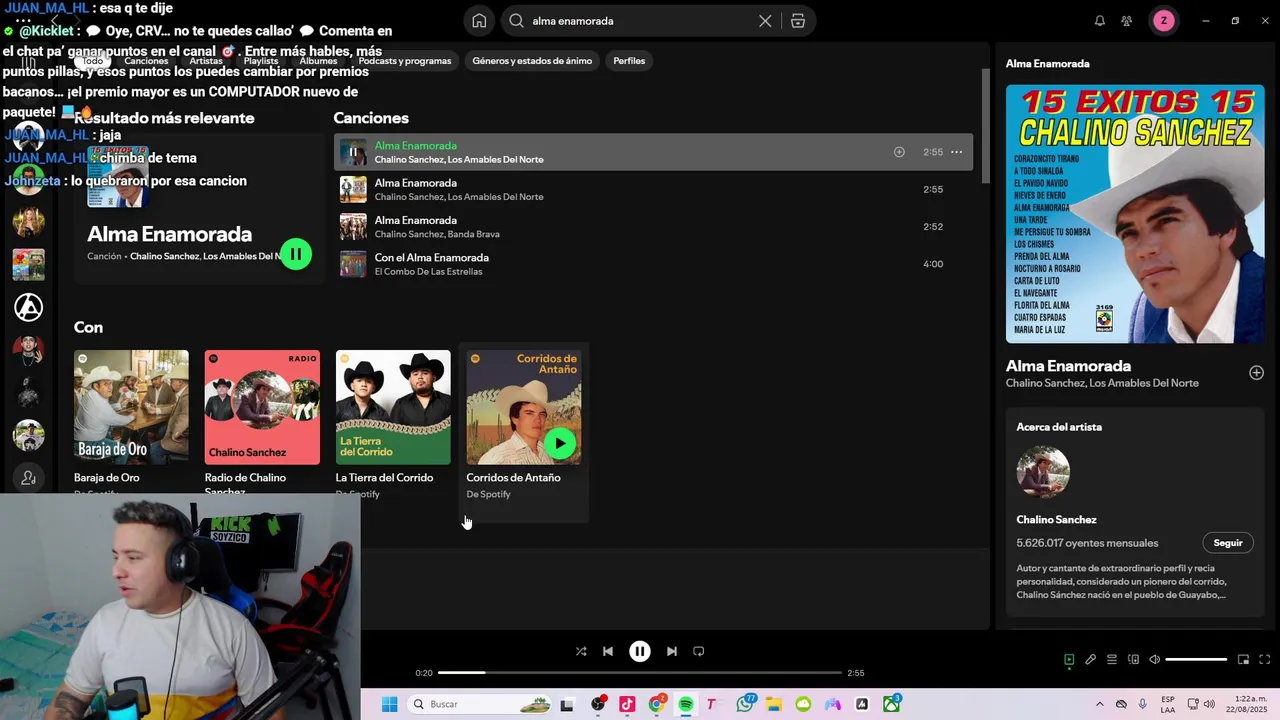Select the Playlists filter chip

(261, 61)
